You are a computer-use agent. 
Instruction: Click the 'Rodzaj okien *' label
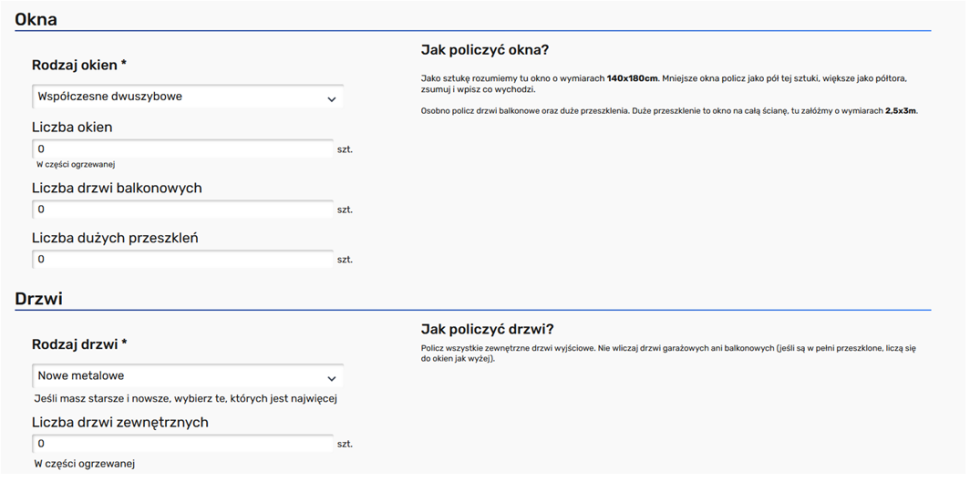(x=79, y=65)
